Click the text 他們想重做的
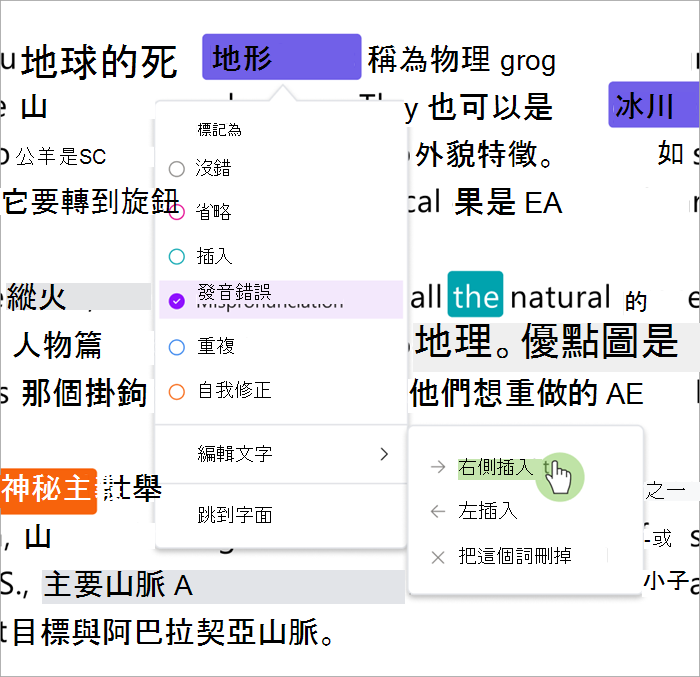Screen dimensions: 700x677 coord(505,393)
